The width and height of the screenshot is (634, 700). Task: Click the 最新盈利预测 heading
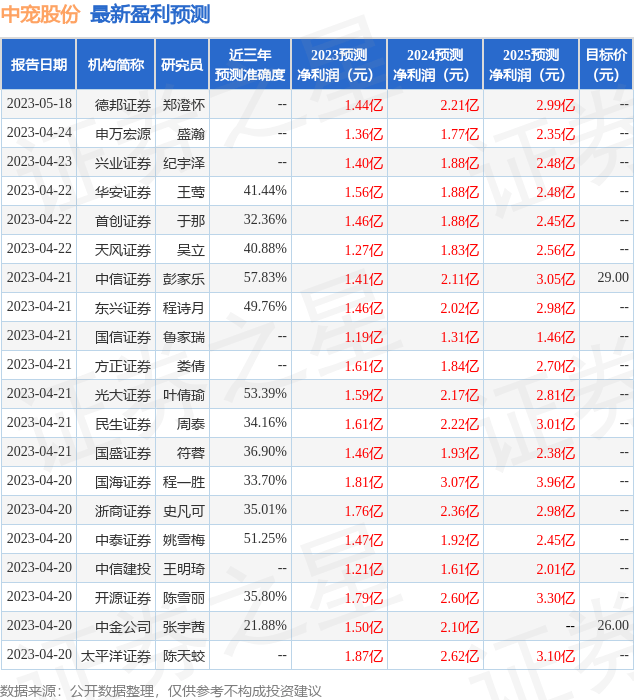pos(150,14)
